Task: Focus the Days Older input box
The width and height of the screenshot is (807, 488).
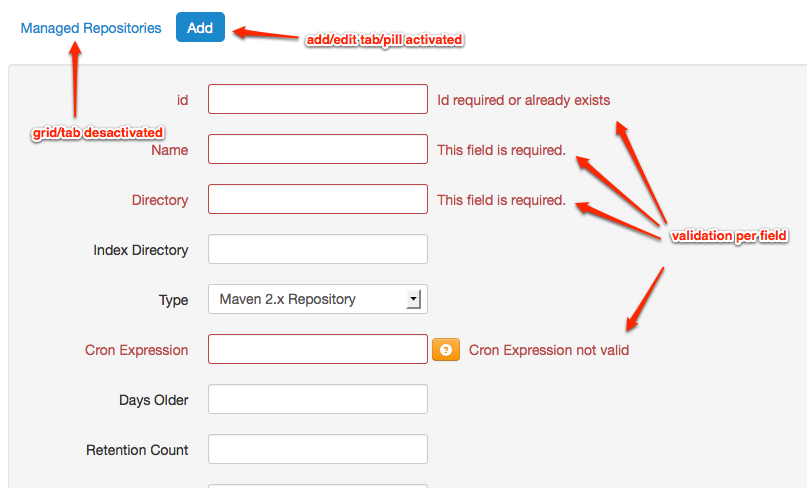Action: (x=317, y=399)
